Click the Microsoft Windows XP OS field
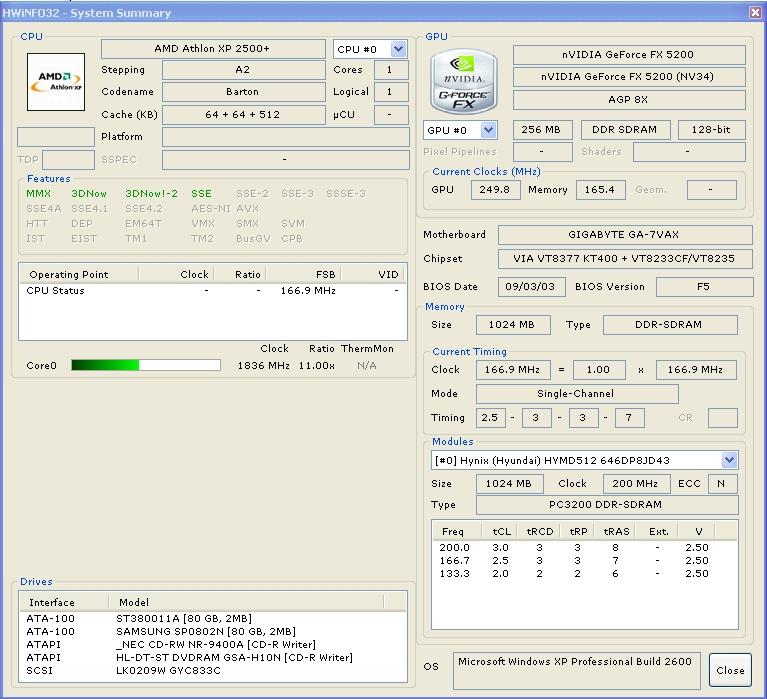 coord(577,667)
